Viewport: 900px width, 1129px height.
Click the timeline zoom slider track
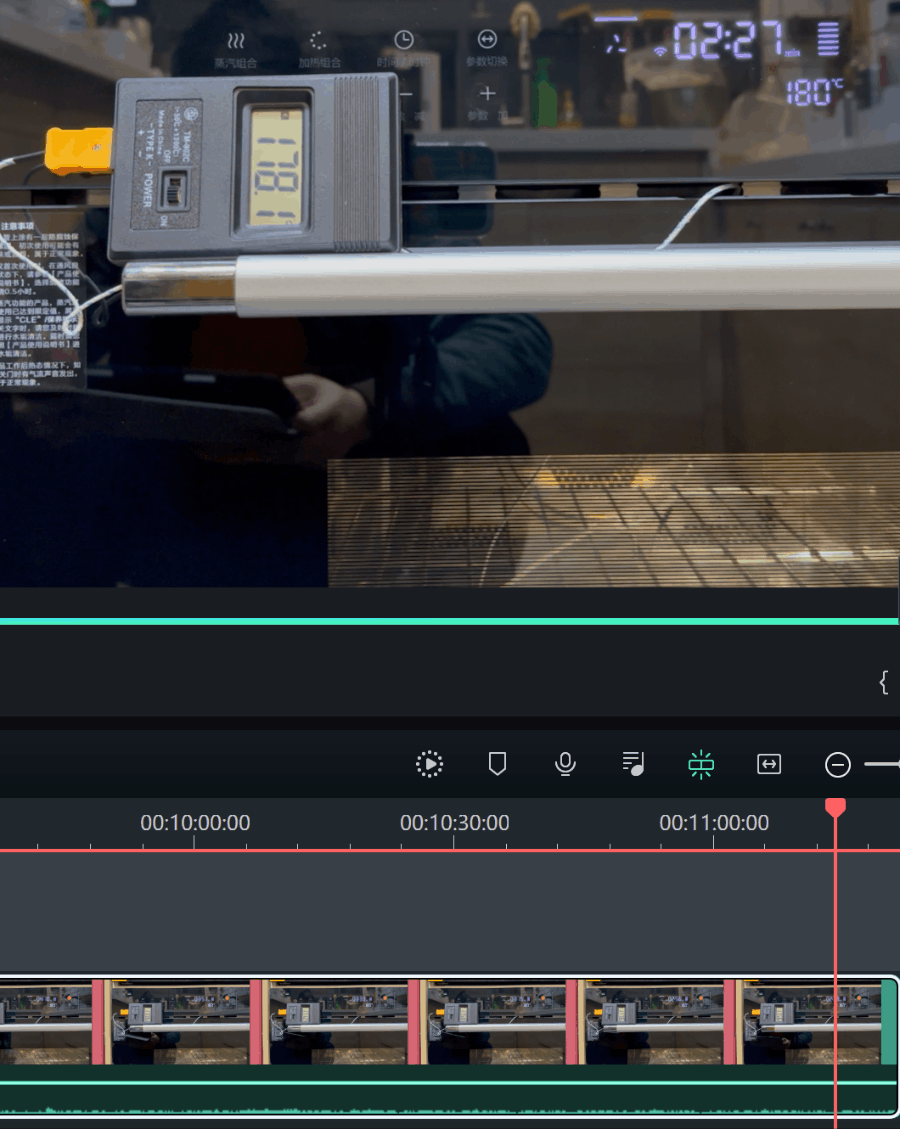pyautogui.click(x=884, y=765)
